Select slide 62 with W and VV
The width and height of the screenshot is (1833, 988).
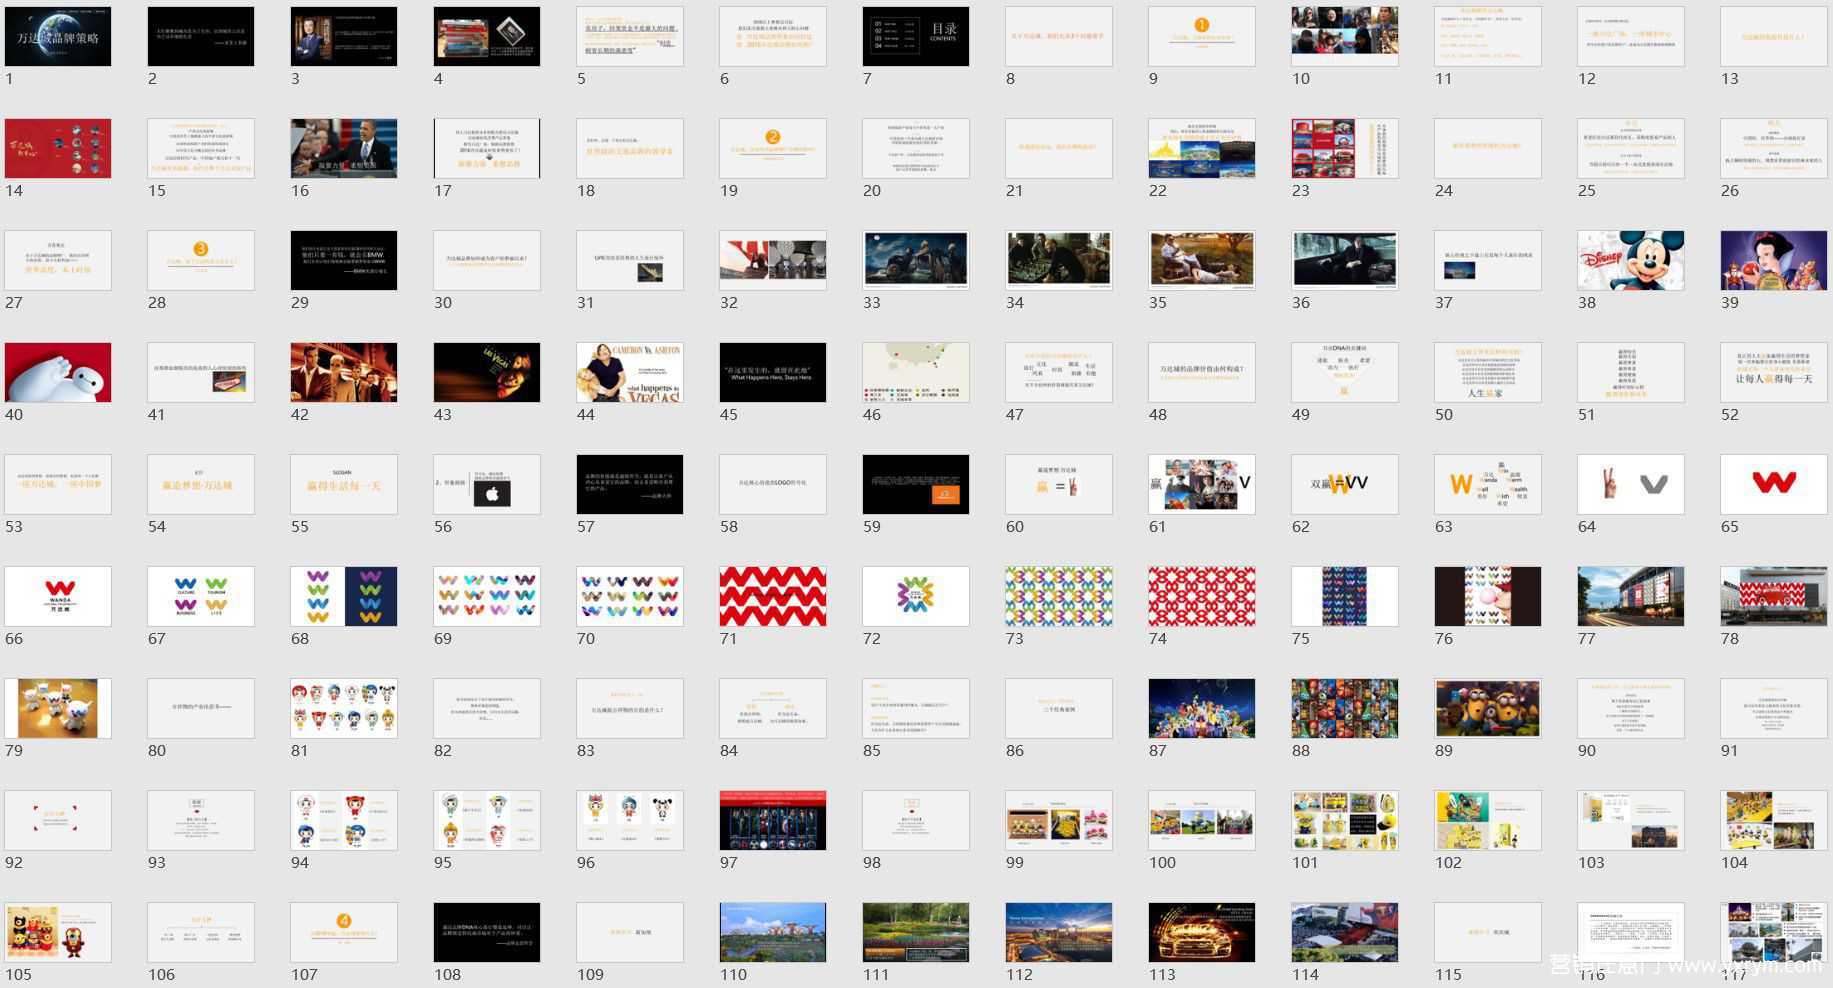point(1345,485)
